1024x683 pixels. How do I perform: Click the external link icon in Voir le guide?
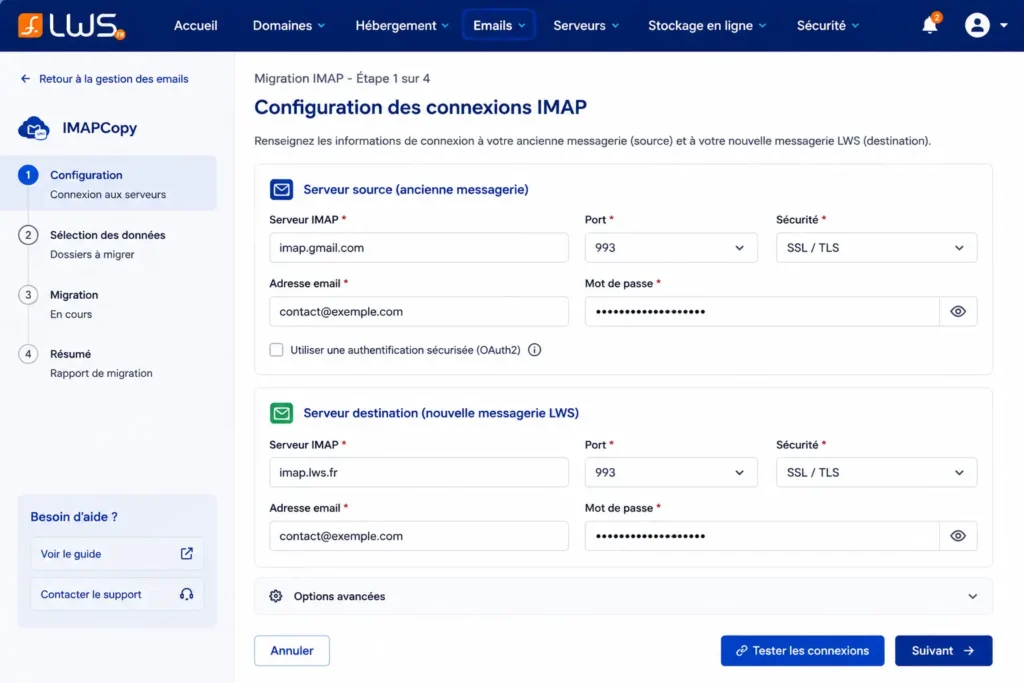[x=187, y=554]
